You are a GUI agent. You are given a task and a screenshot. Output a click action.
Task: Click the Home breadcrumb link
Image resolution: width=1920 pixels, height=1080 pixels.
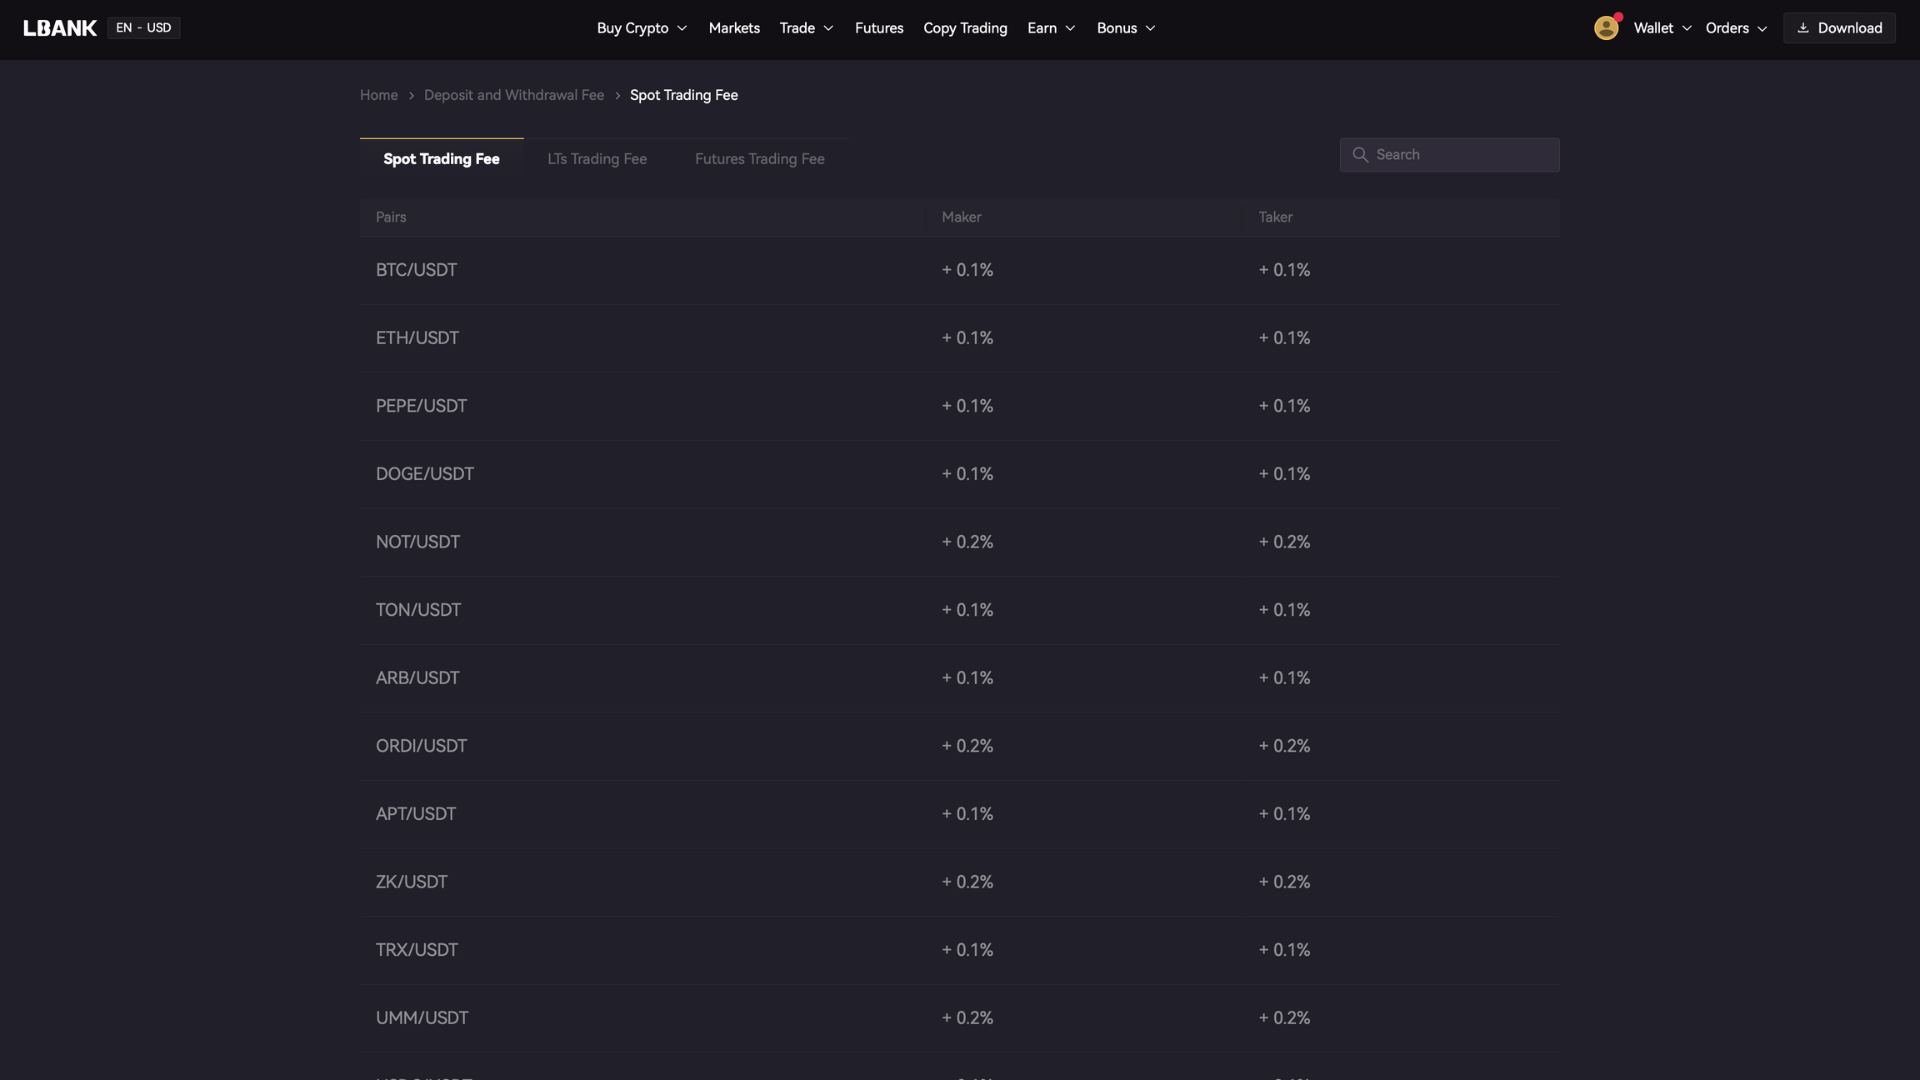(x=378, y=94)
